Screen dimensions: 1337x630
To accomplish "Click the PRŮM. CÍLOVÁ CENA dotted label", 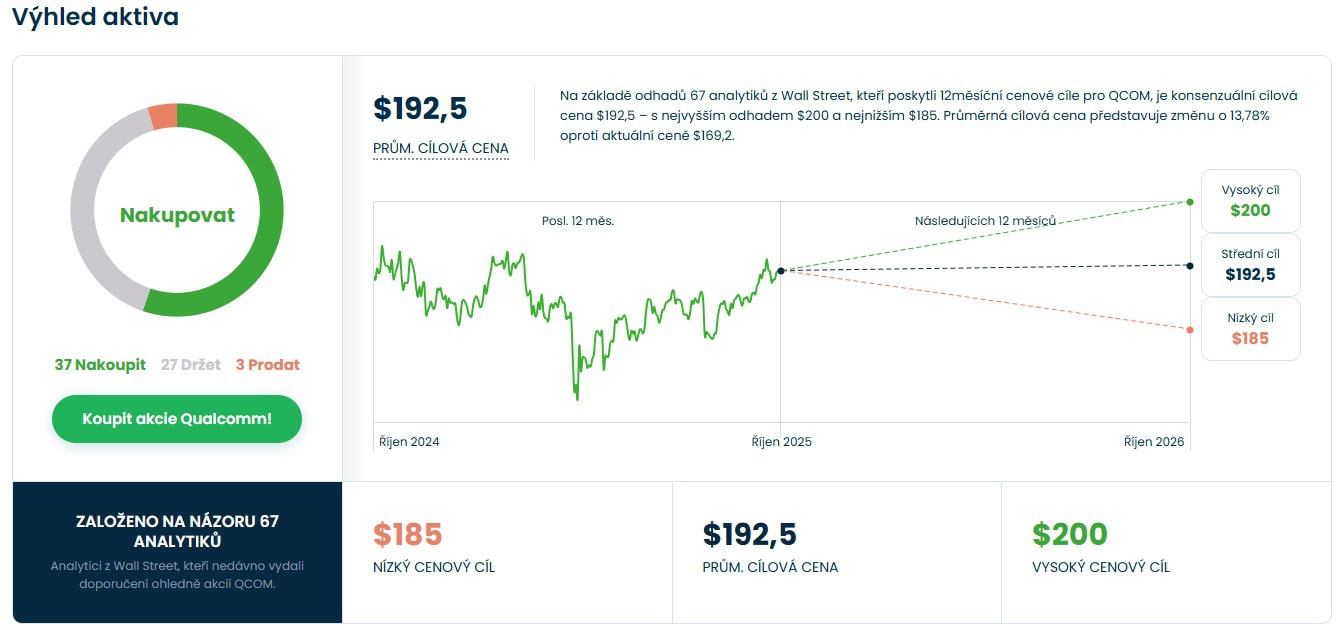I will [x=440, y=149].
